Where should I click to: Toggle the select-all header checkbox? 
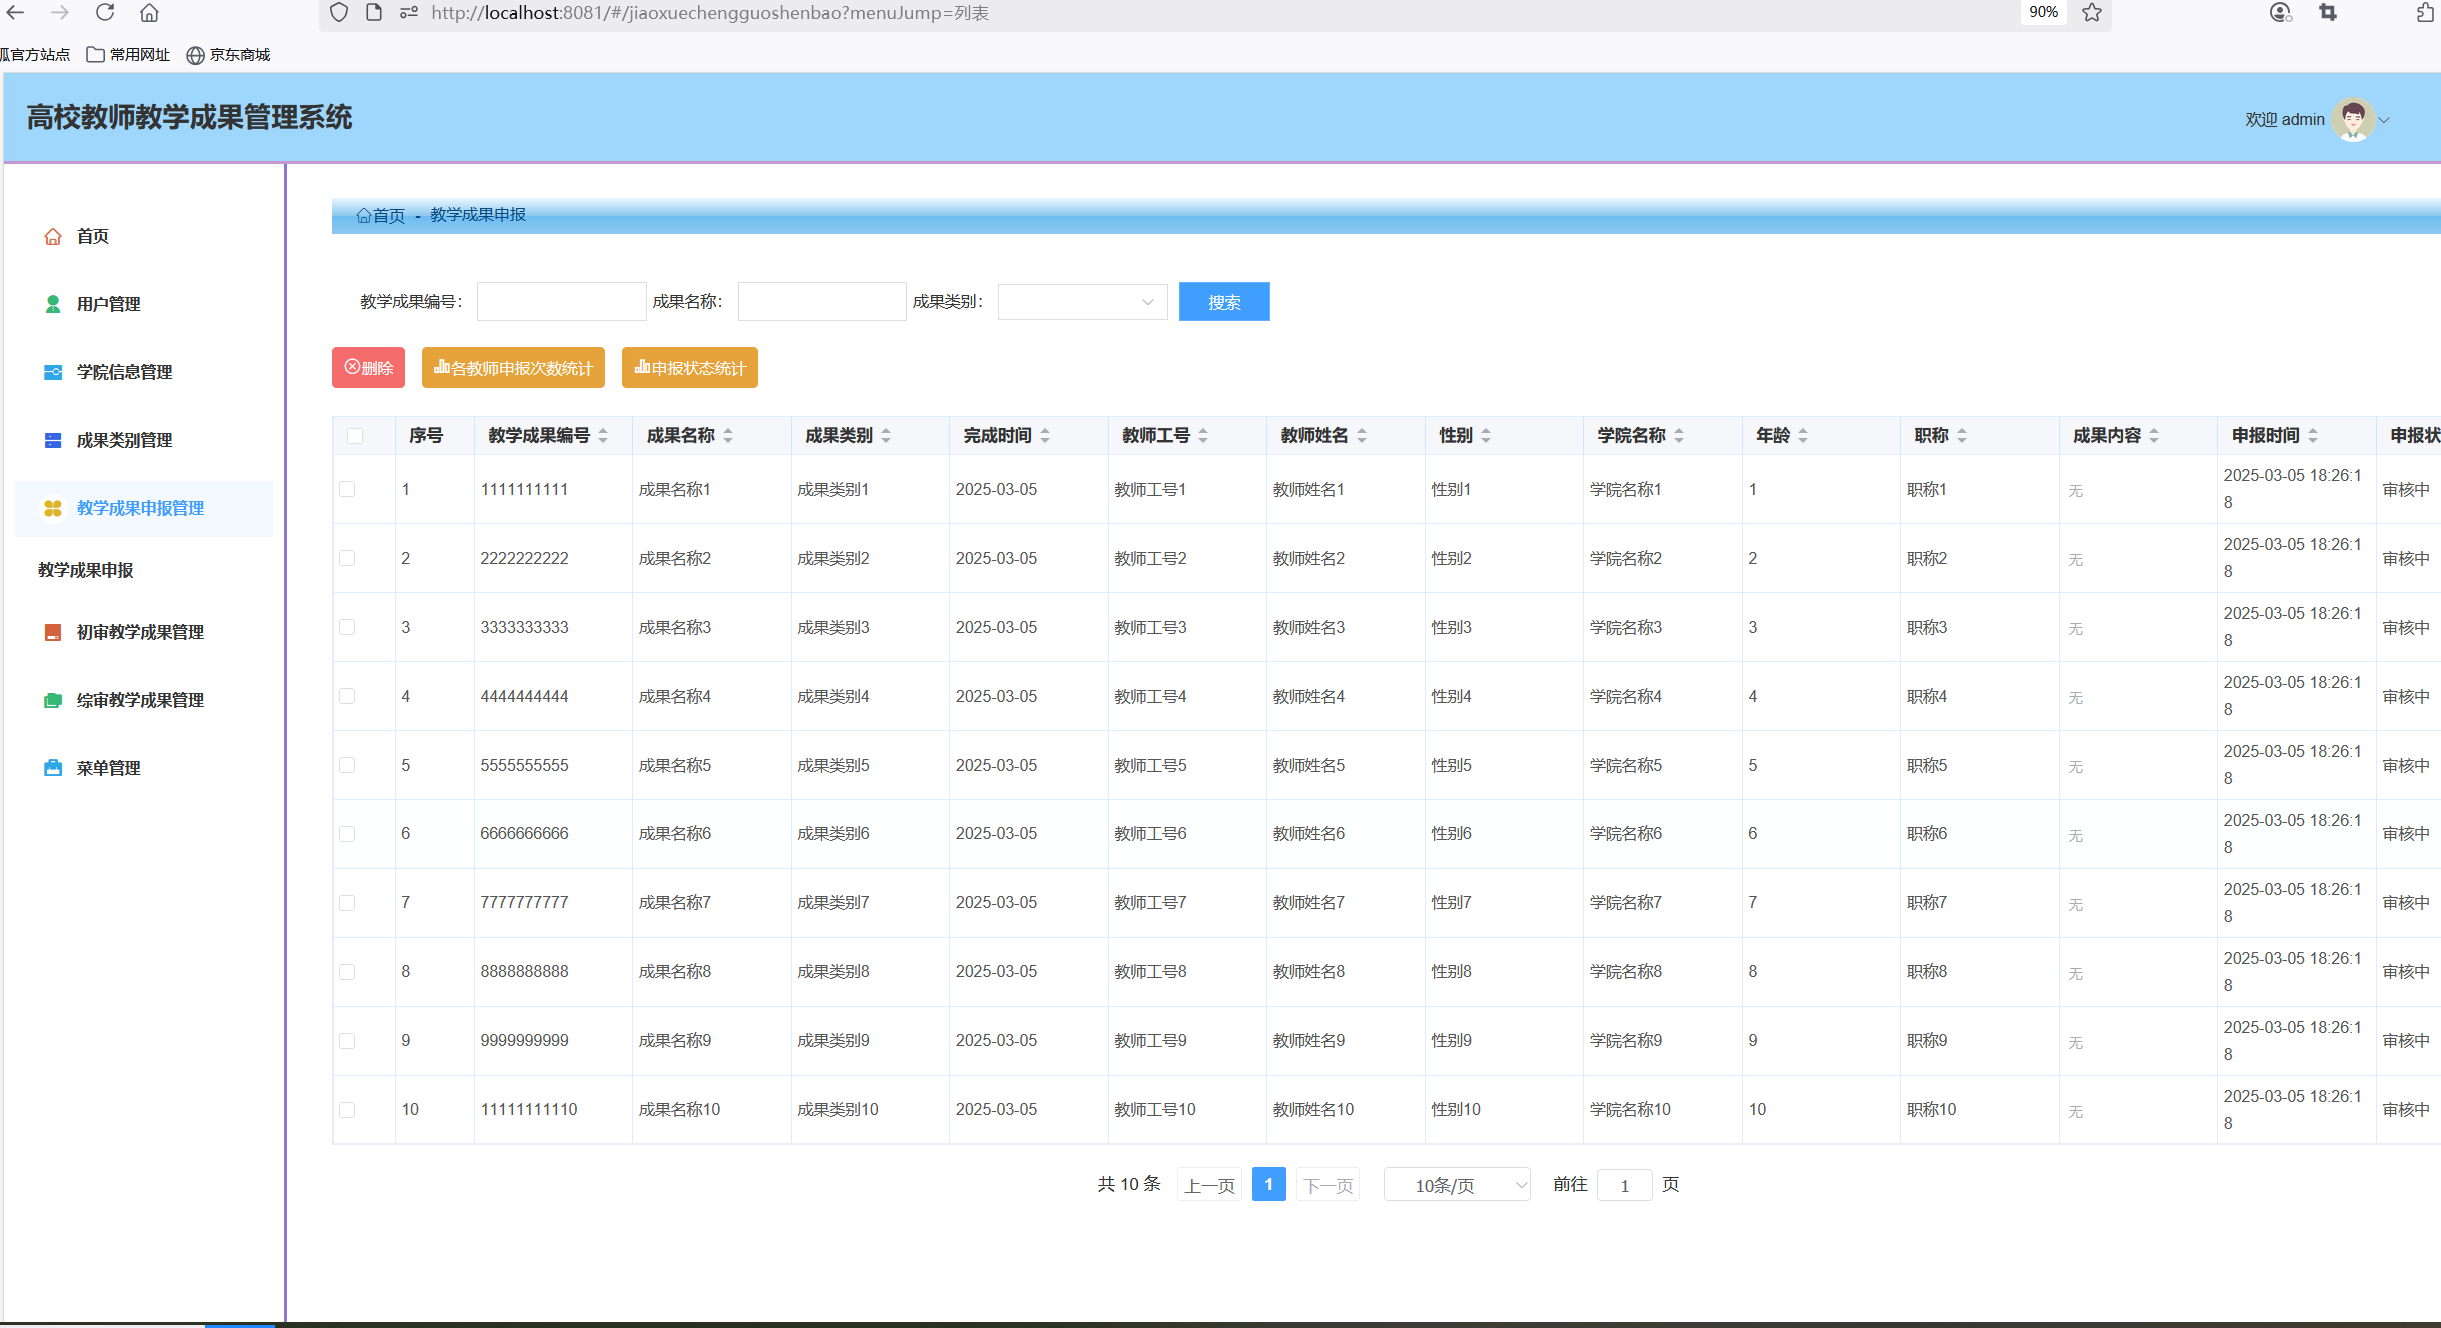click(x=355, y=436)
